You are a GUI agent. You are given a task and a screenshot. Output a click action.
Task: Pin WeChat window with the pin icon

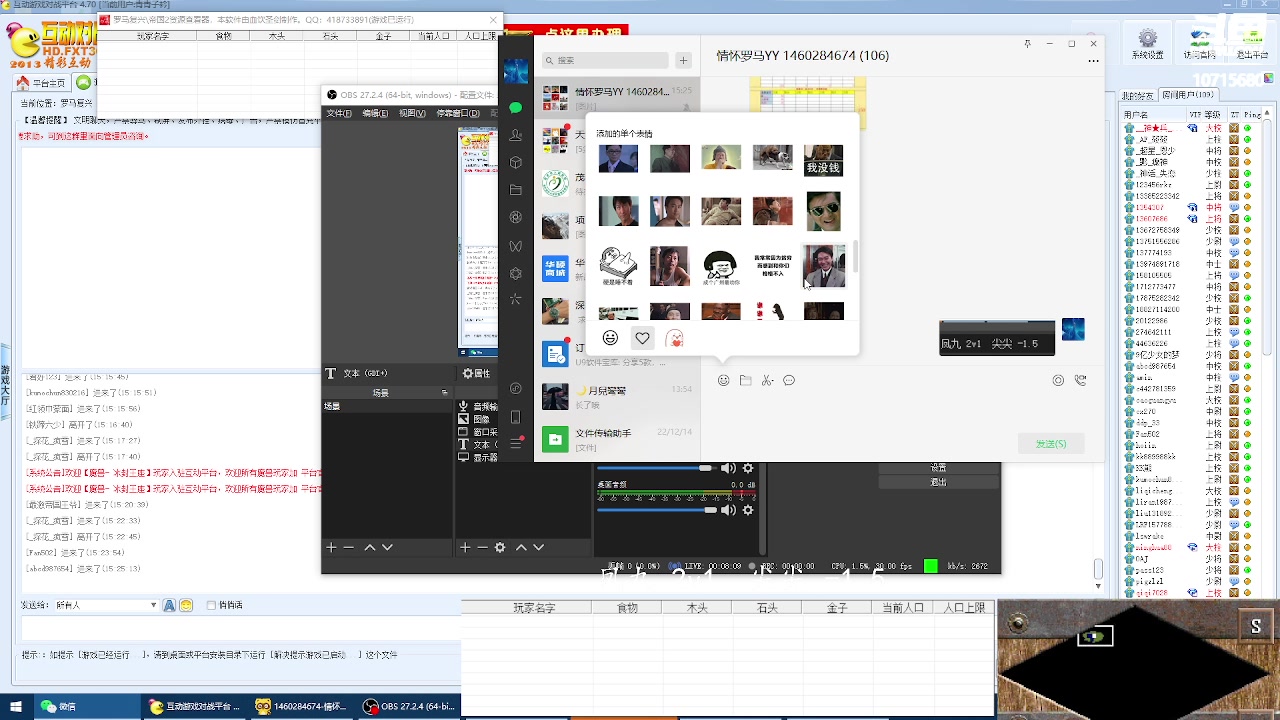pos(1028,44)
